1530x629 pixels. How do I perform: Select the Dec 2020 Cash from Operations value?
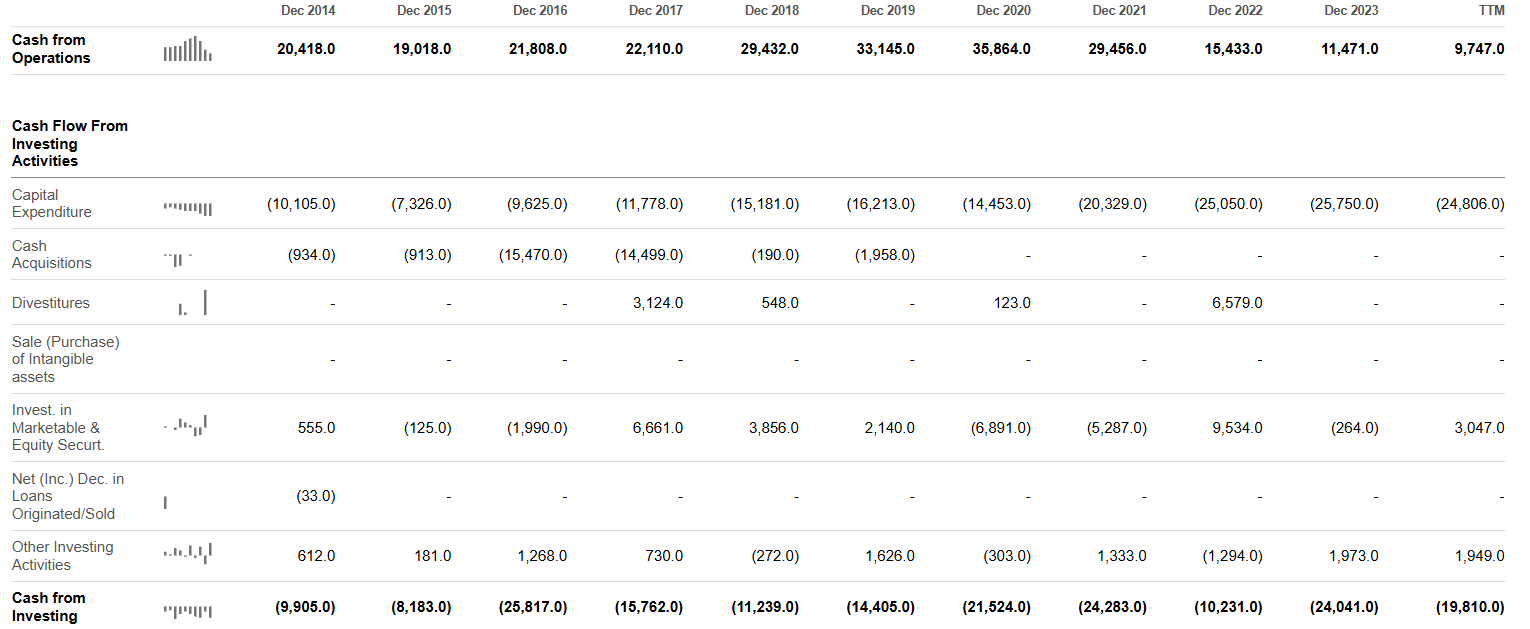point(1001,49)
